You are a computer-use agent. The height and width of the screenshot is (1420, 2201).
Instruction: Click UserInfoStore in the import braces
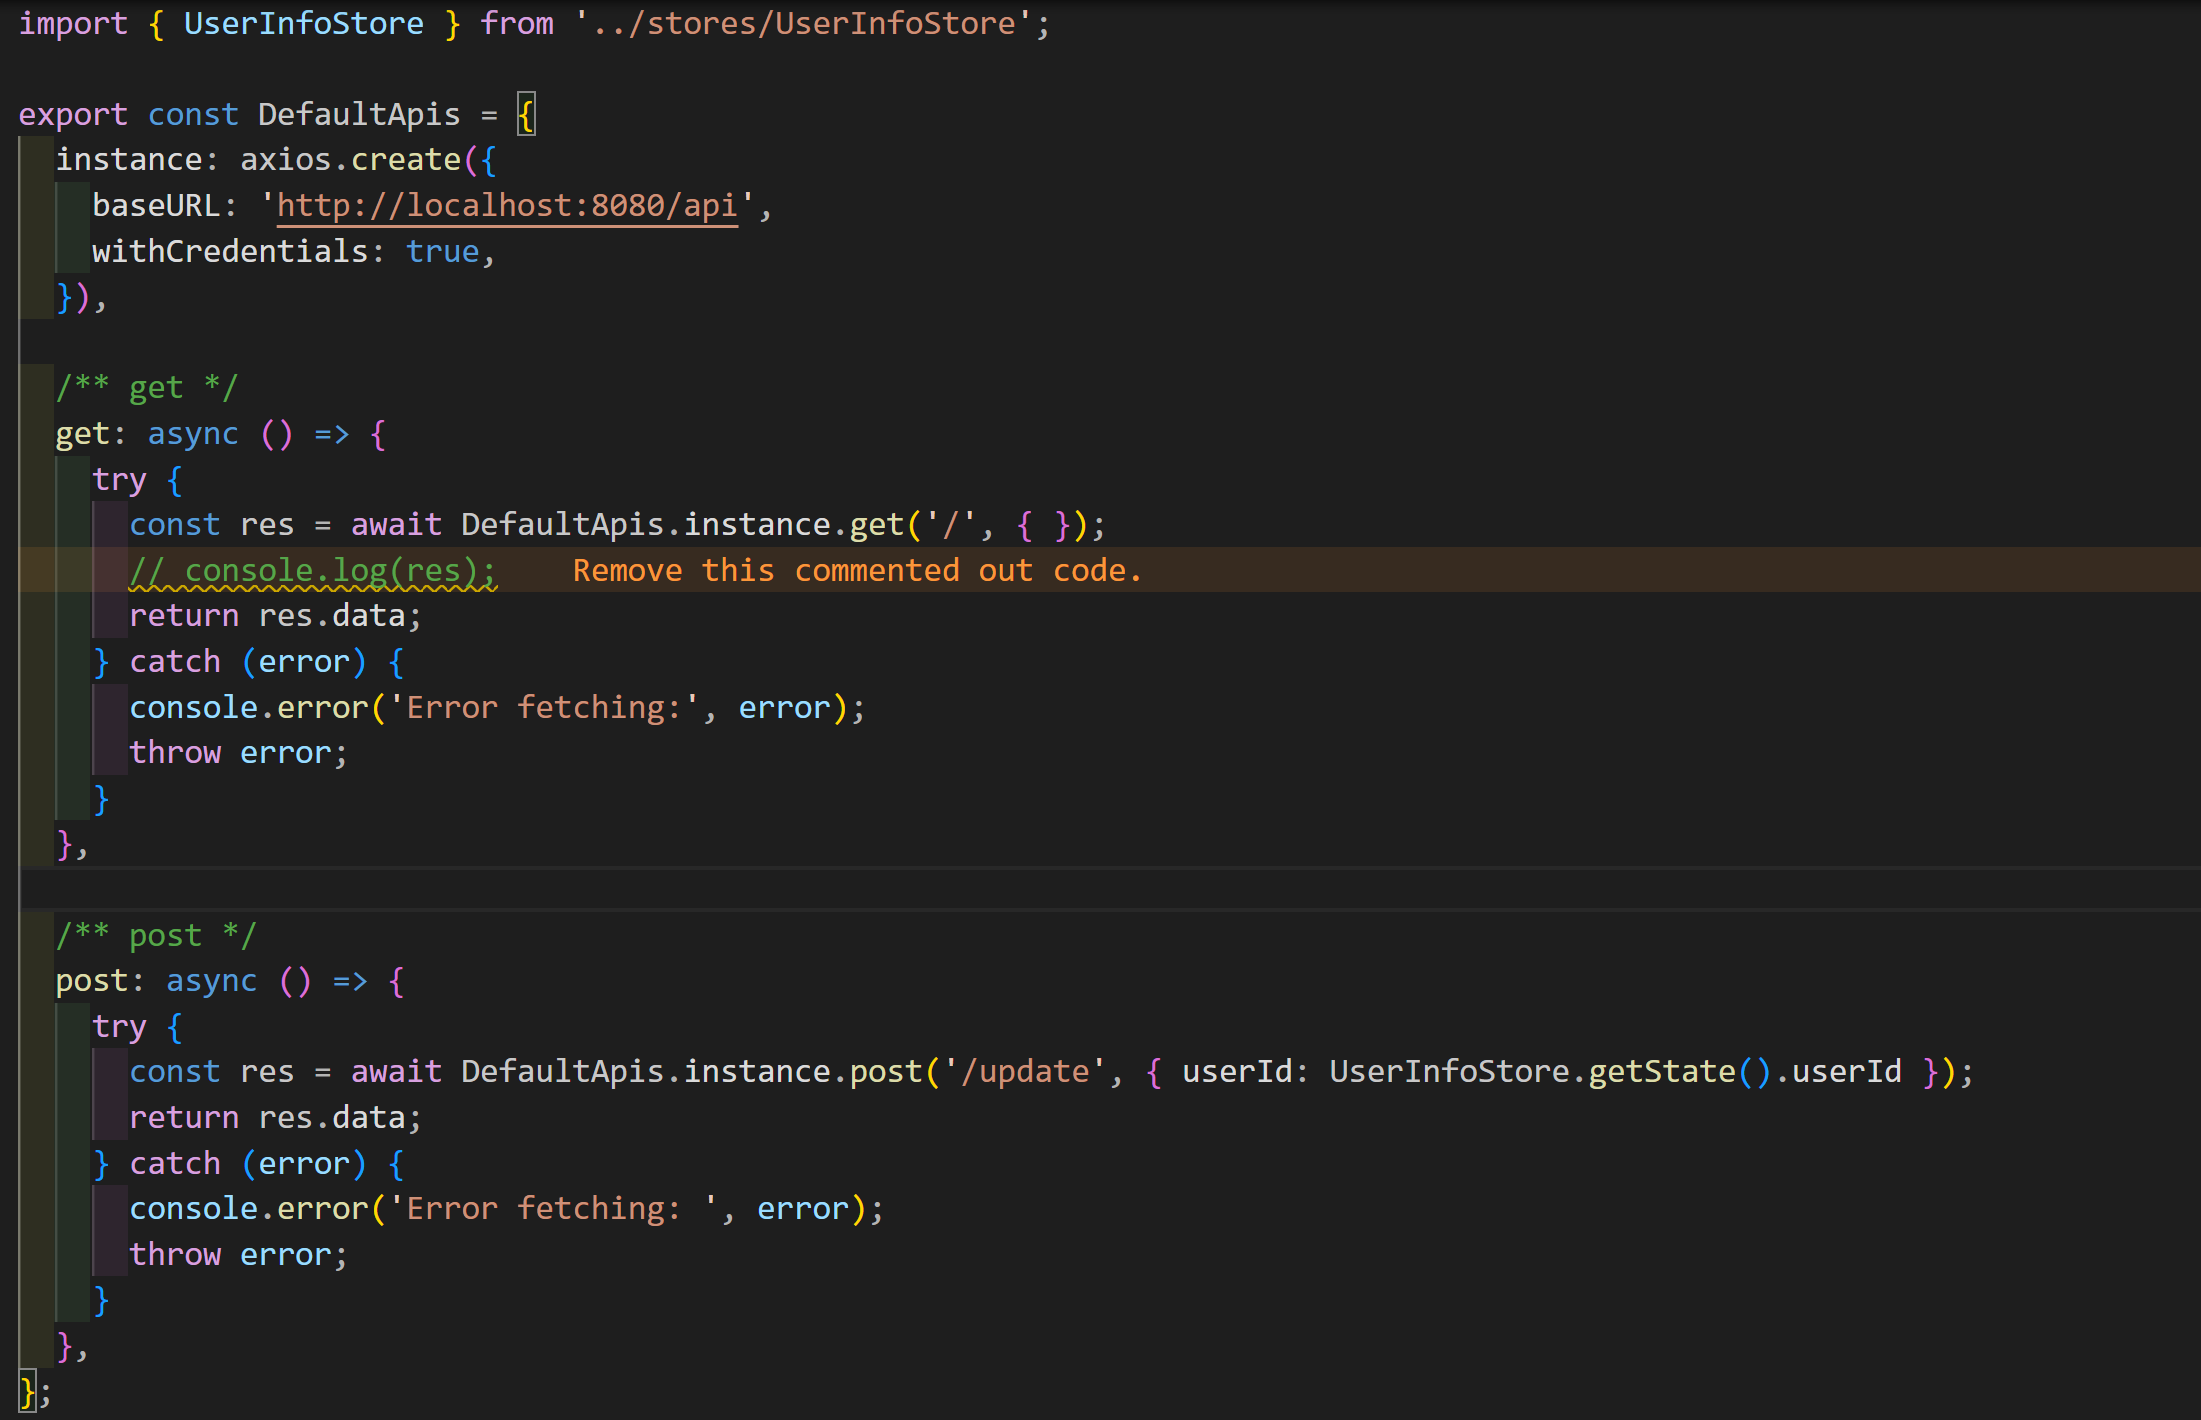(303, 23)
